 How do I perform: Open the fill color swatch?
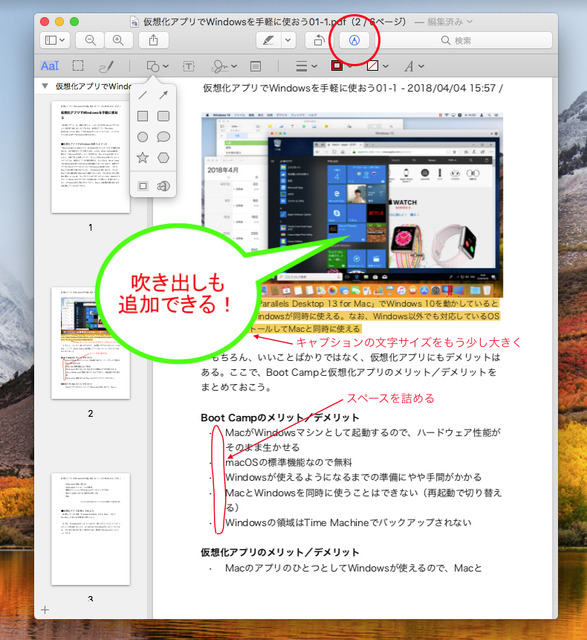pos(373,66)
